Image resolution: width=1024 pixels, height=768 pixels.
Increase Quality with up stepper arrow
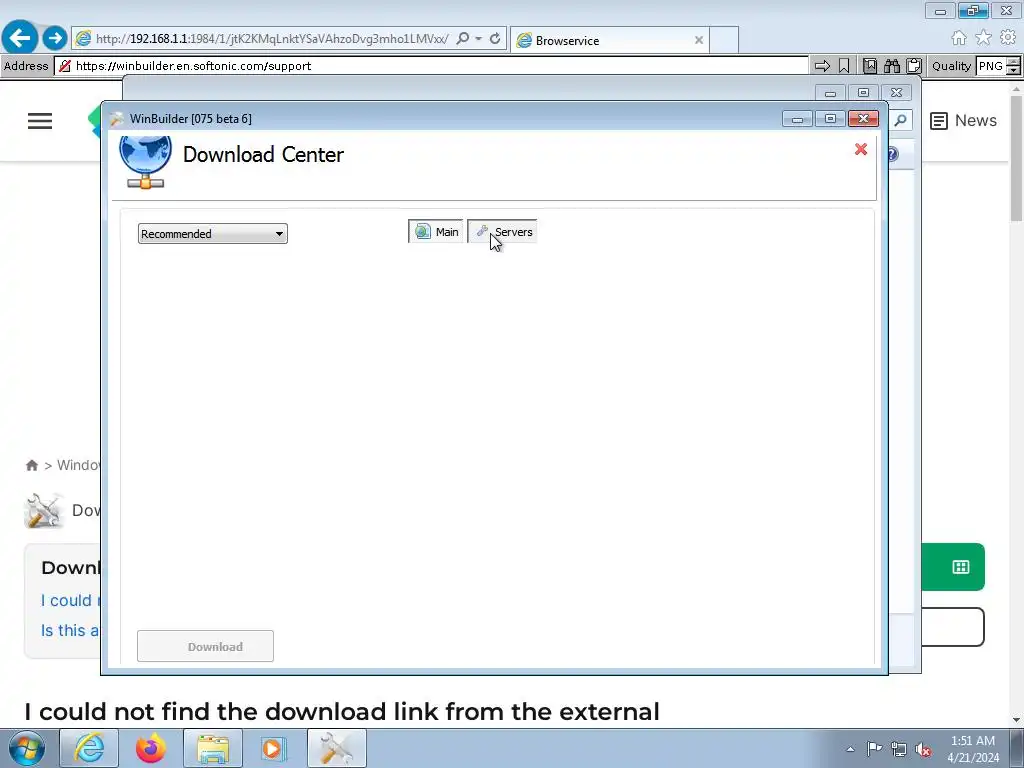point(1014,61)
